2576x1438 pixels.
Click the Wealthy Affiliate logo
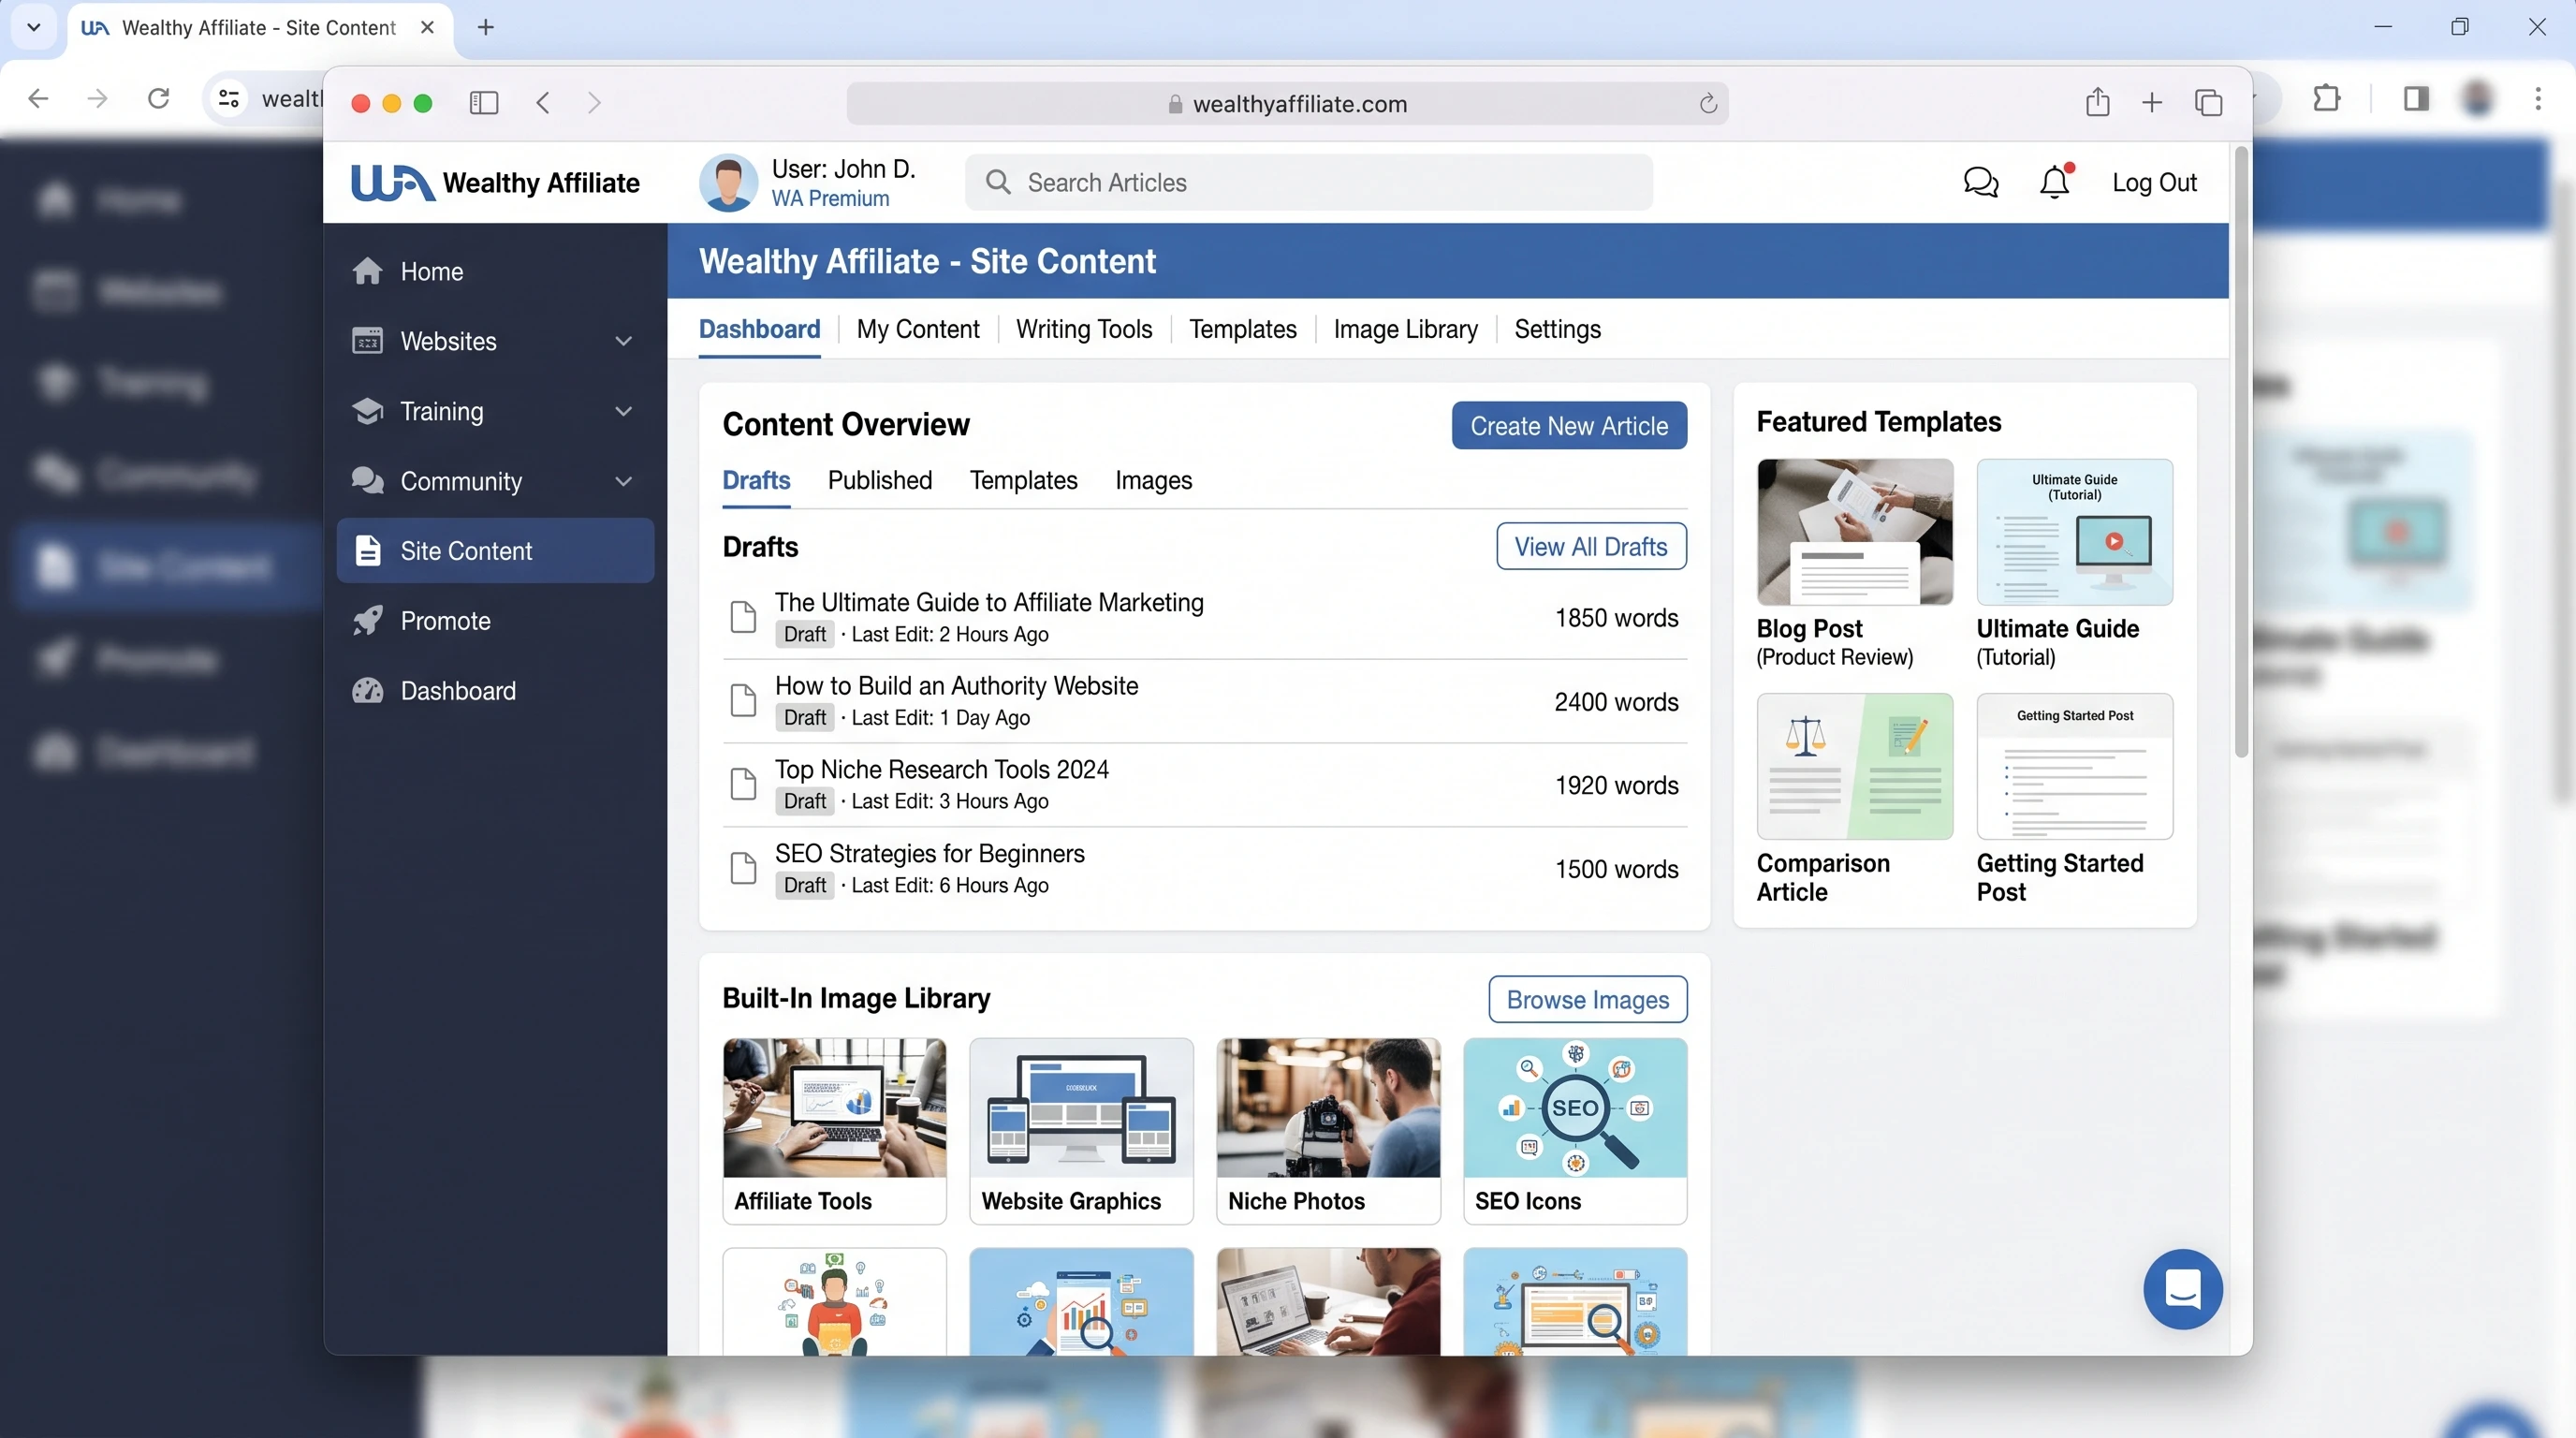(x=495, y=183)
